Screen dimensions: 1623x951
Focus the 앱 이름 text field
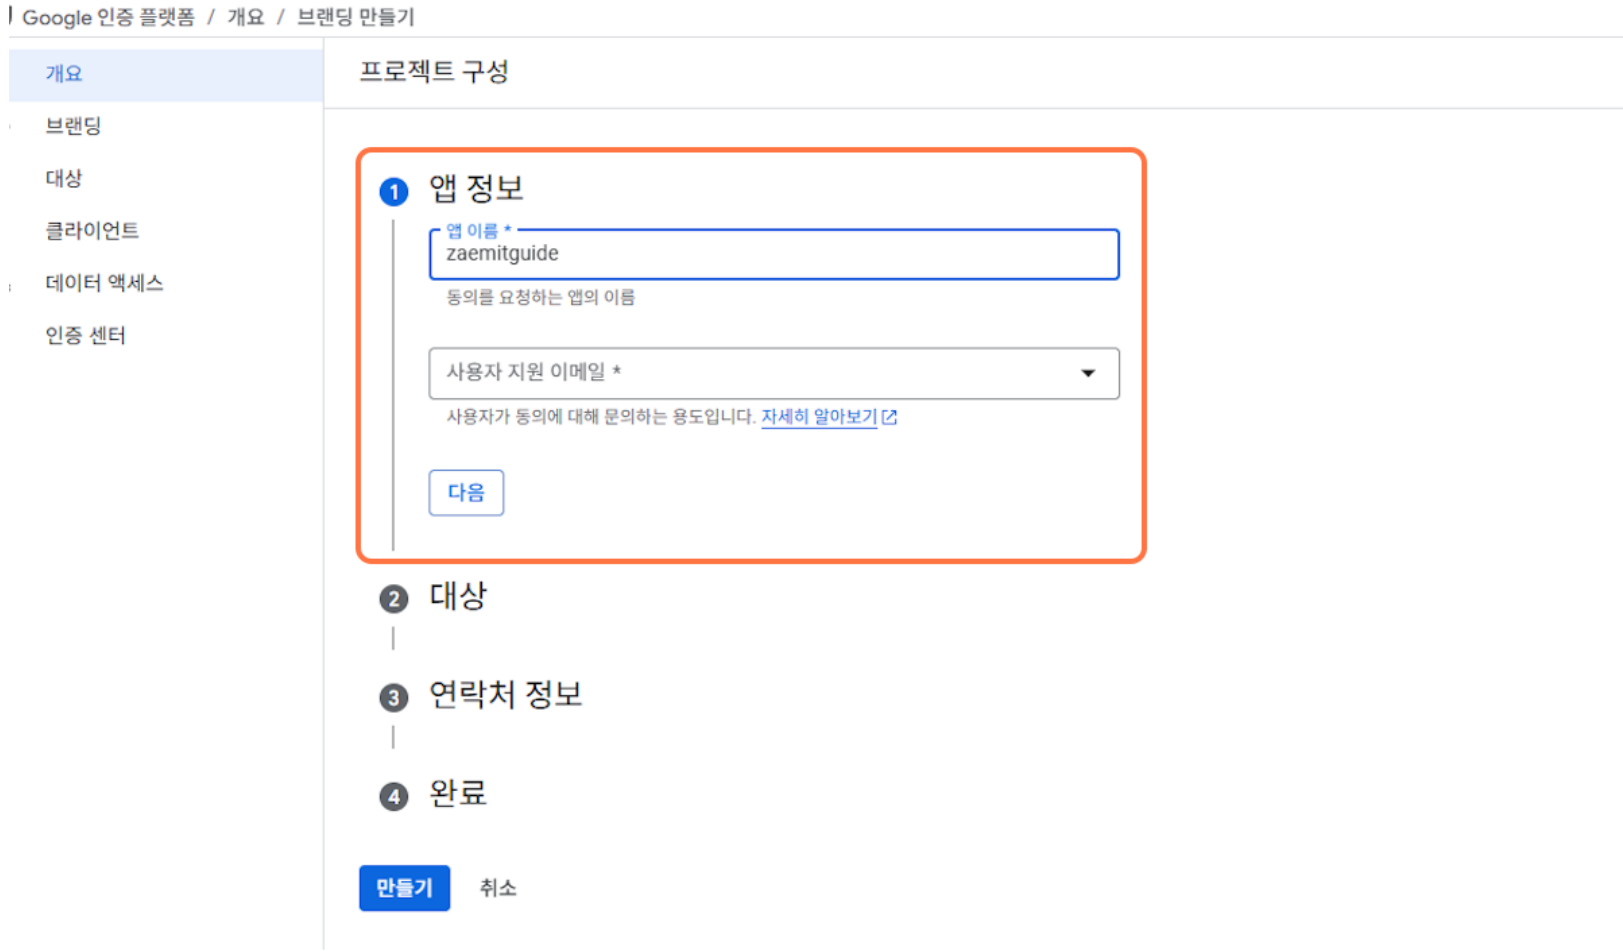774,254
